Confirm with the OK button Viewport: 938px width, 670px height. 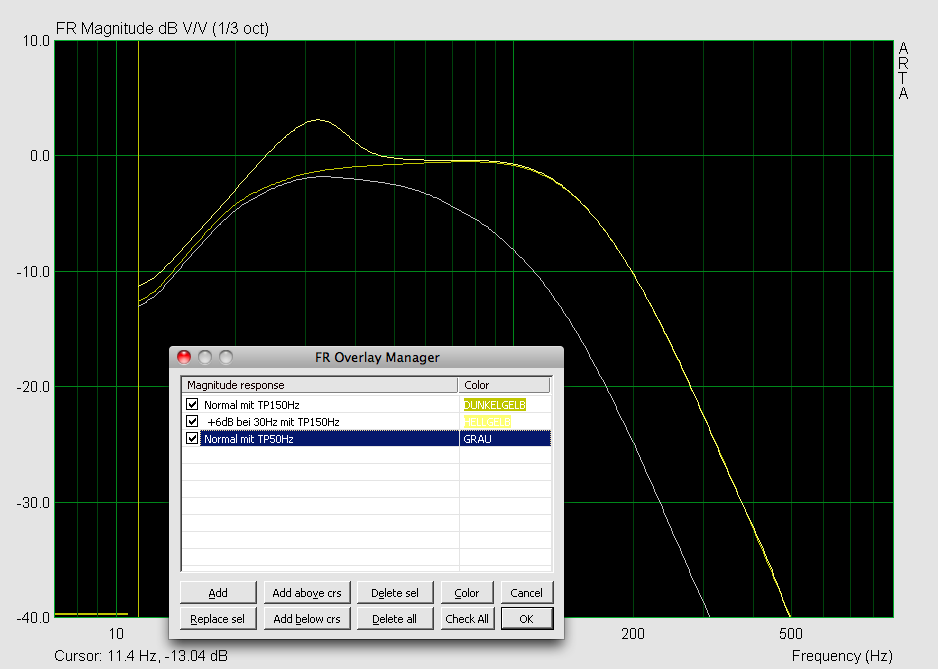pos(526,619)
